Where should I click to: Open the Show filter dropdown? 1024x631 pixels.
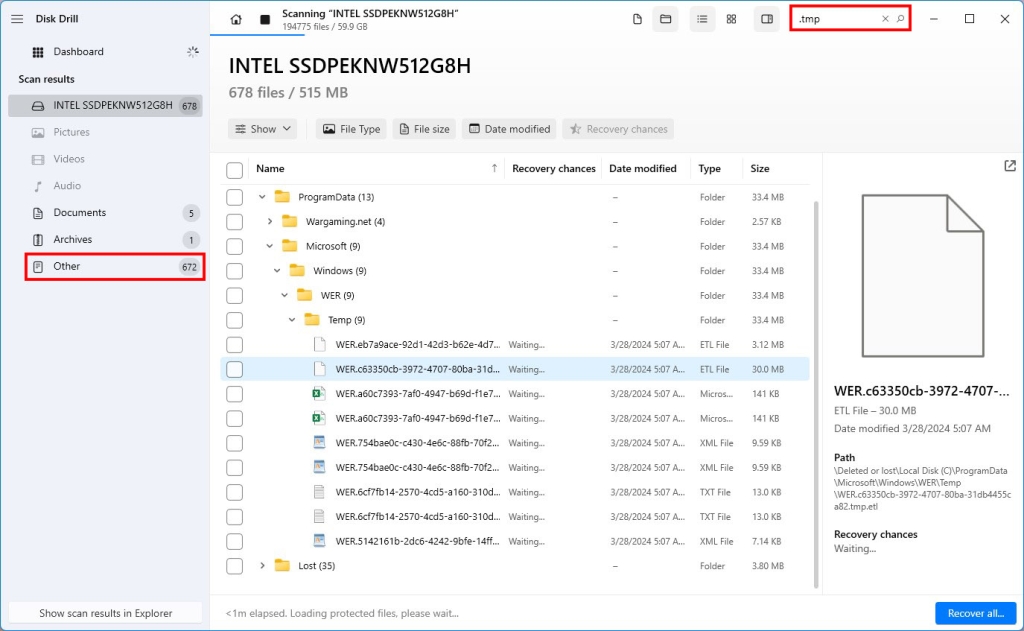(x=262, y=128)
